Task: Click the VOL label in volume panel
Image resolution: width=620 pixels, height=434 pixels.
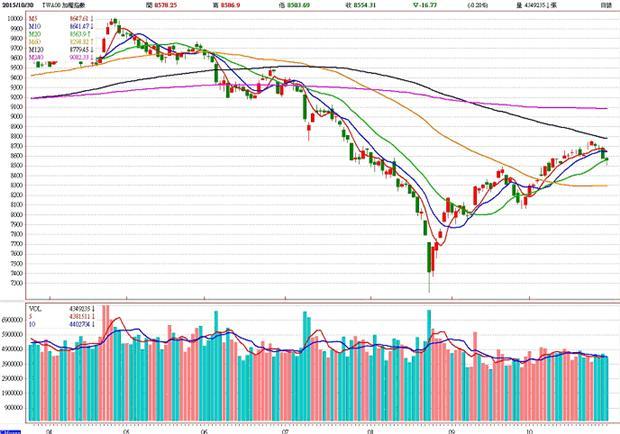Action: [x=35, y=309]
